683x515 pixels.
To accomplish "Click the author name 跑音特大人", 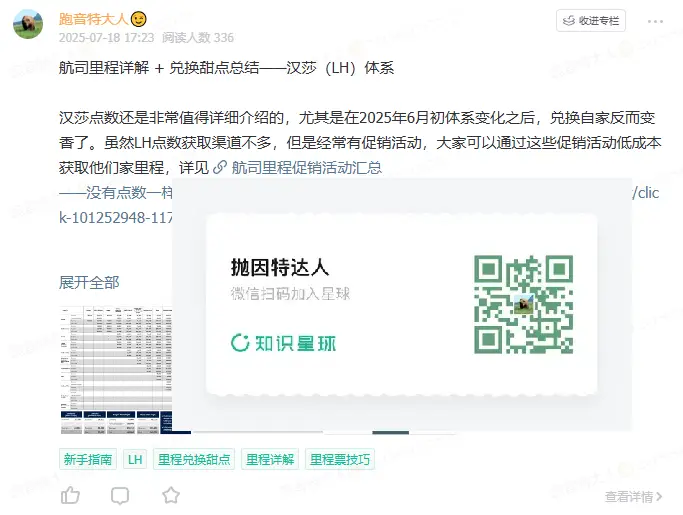I will 93,19.
